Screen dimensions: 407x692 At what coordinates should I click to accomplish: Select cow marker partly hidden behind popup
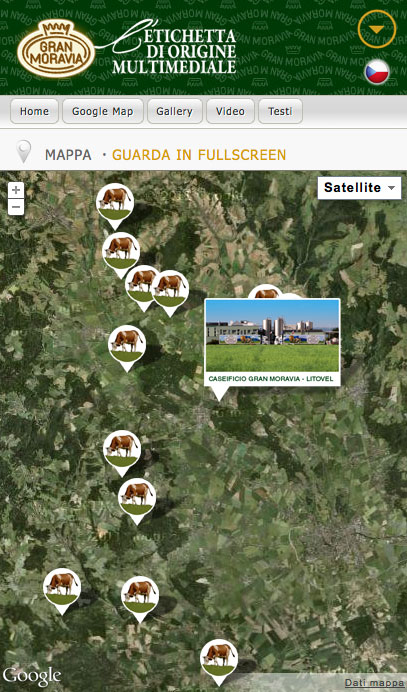pos(265,292)
